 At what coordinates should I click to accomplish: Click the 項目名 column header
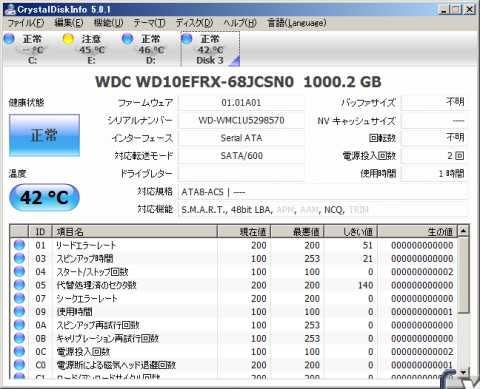pos(135,231)
